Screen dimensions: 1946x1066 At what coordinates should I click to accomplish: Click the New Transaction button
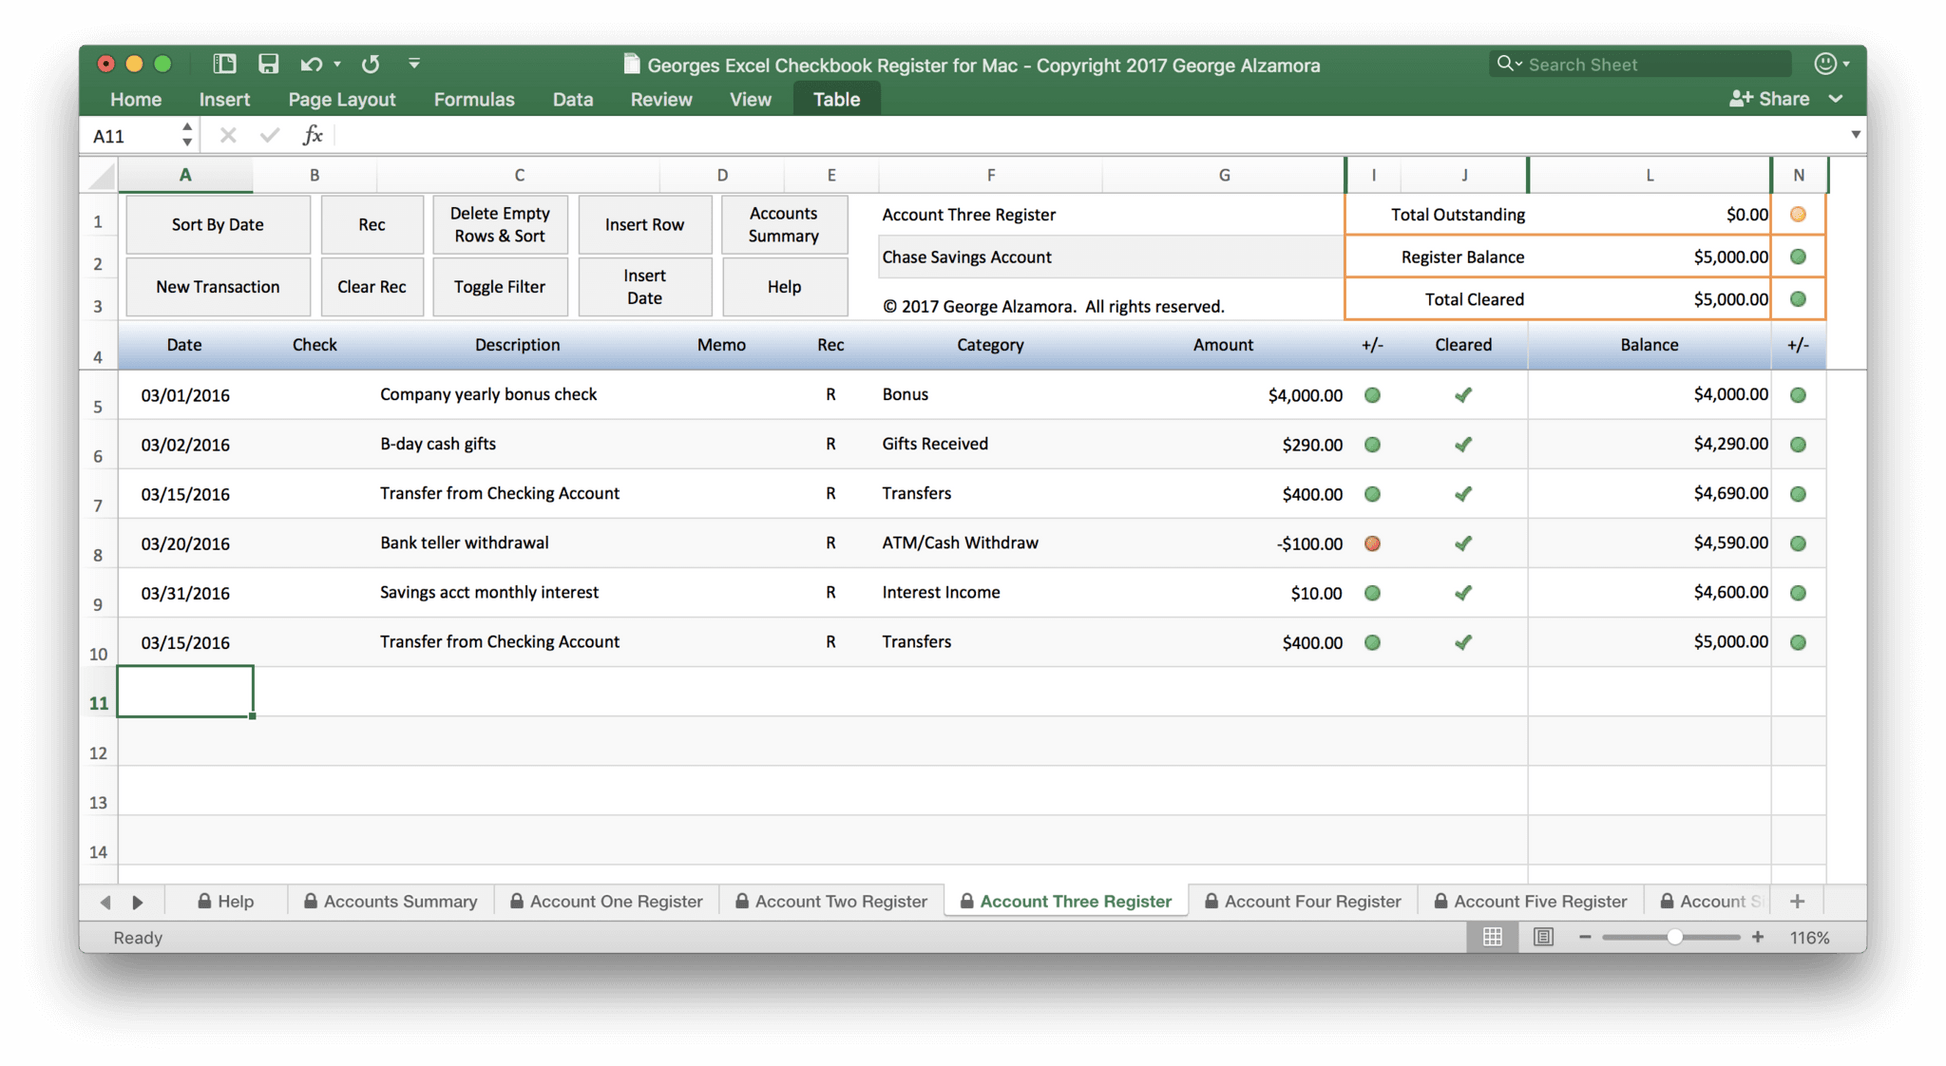pyautogui.click(x=218, y=287)
